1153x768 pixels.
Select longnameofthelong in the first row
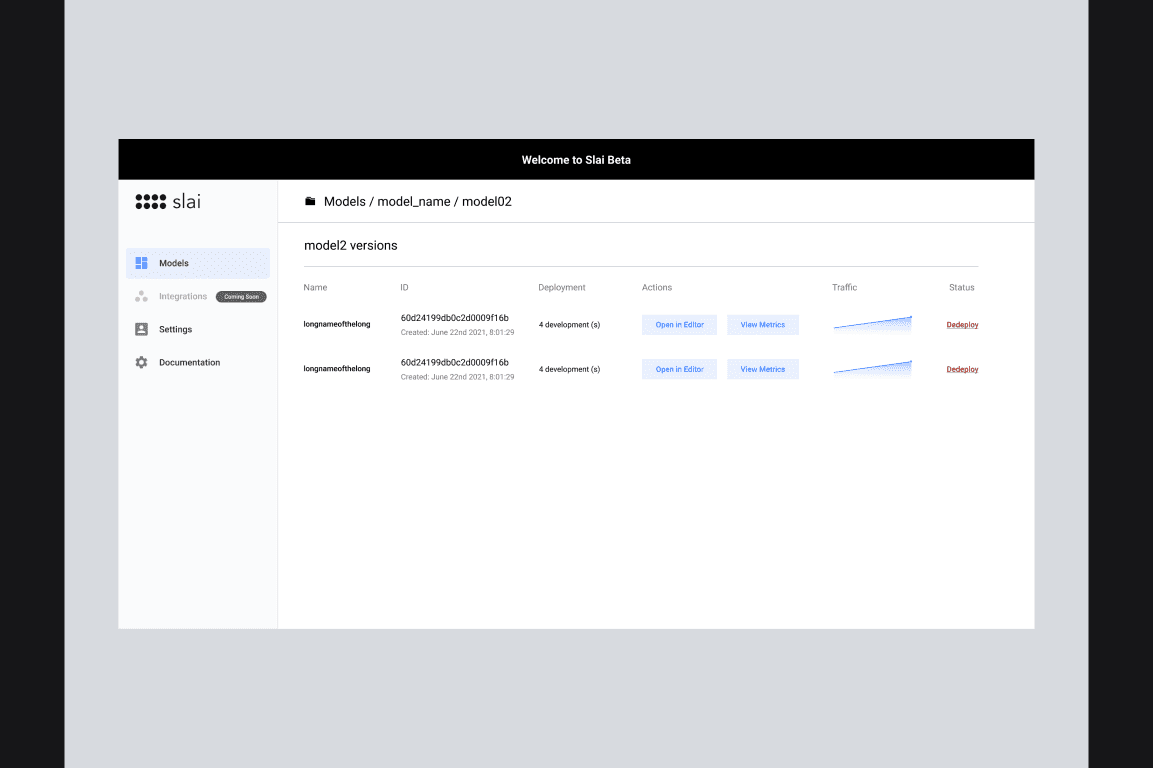(x=337, y=324)
